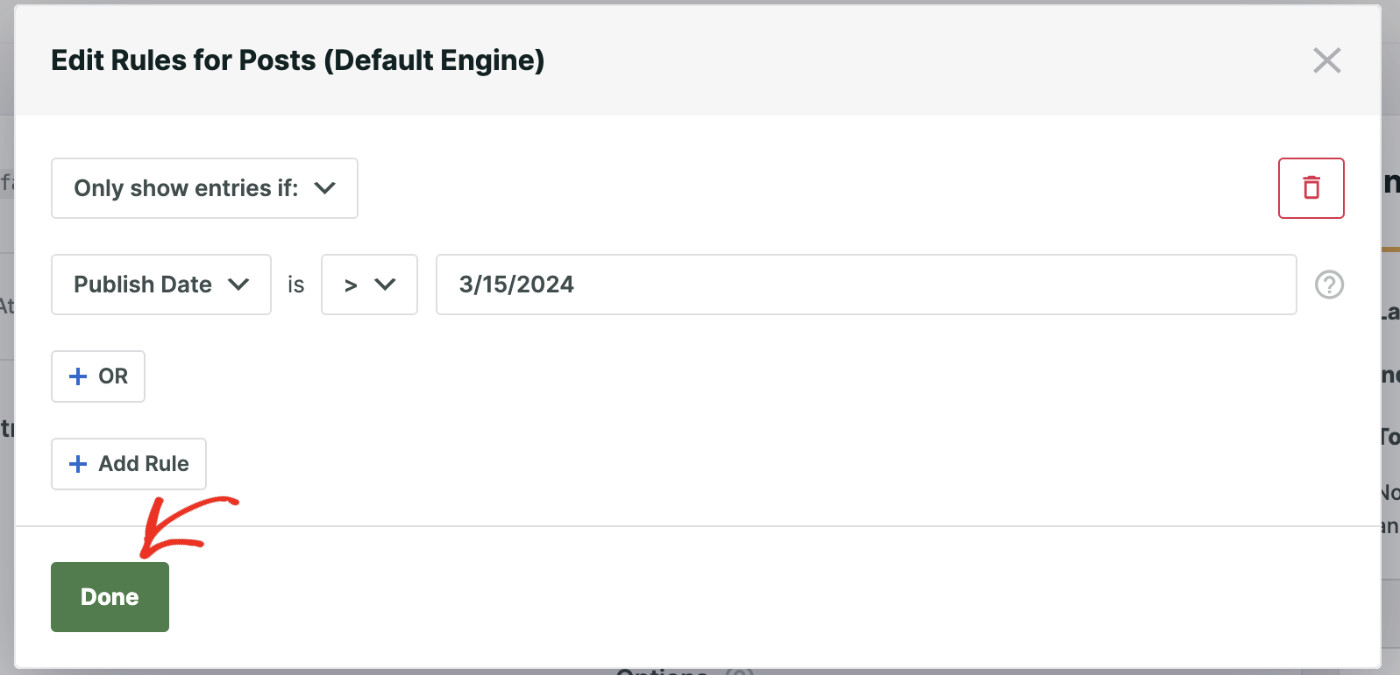The height and width of the screenshot is (675, 1400).
Task: Expand the entries condition chevron
Action: click(325, 188)
